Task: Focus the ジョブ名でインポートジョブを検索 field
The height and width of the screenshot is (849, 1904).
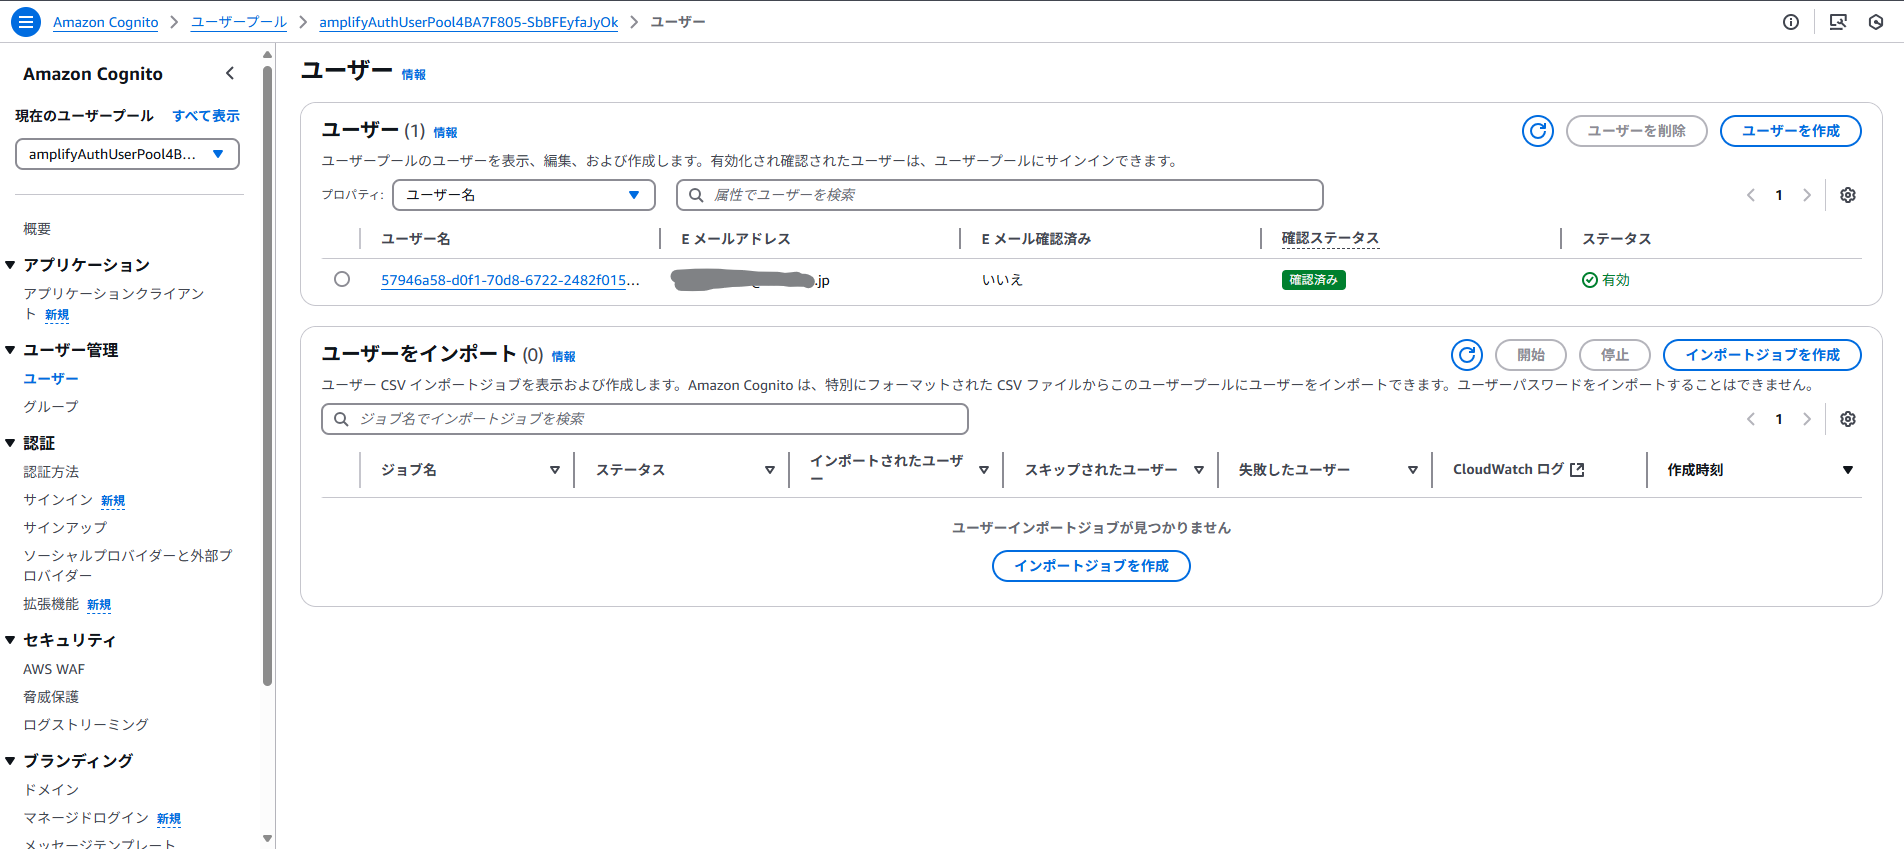Action: (645, 419)
